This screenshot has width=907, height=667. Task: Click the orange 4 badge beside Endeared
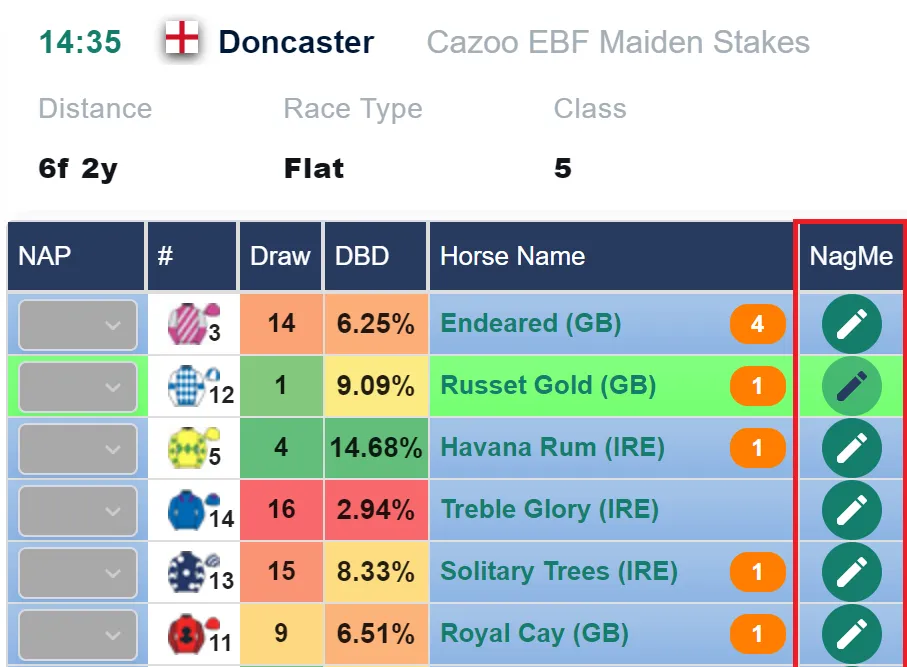point(757,324)
